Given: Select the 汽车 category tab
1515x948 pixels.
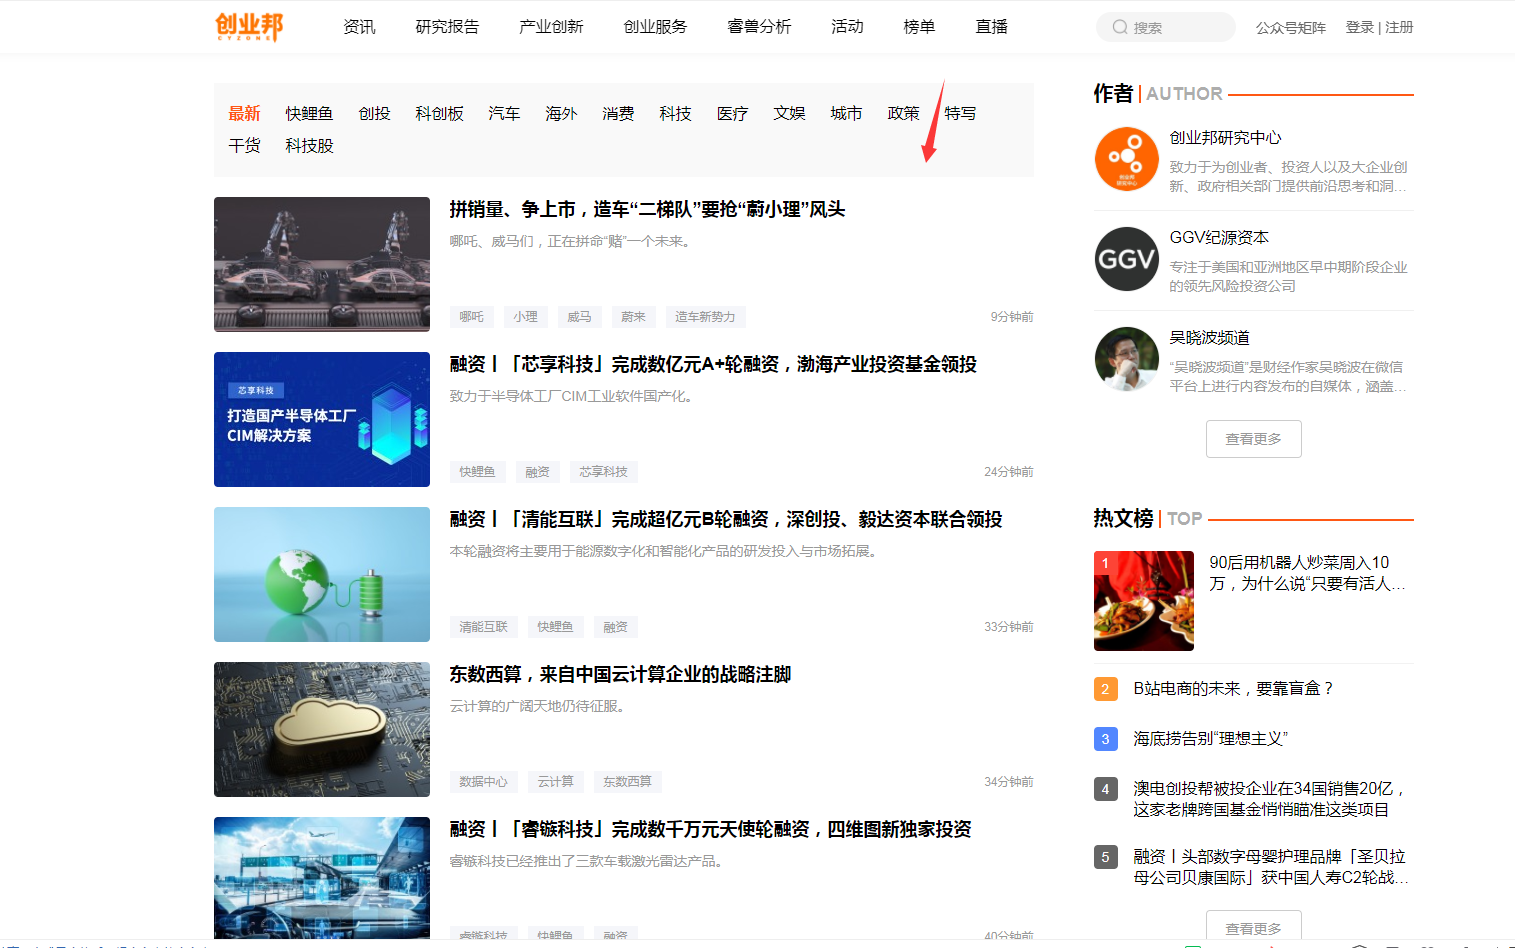Looking at the screenshot, I should (x=504, y=114).
